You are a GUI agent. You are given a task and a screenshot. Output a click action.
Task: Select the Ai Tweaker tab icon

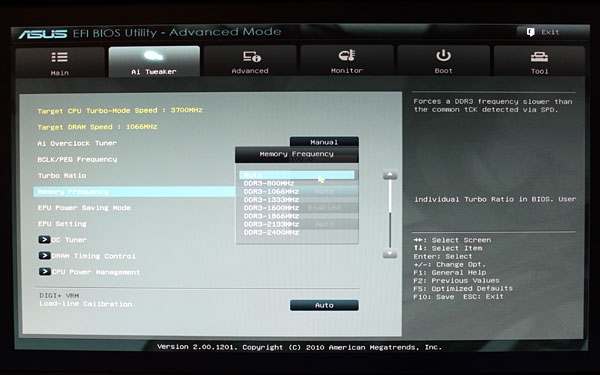[153, 56]
